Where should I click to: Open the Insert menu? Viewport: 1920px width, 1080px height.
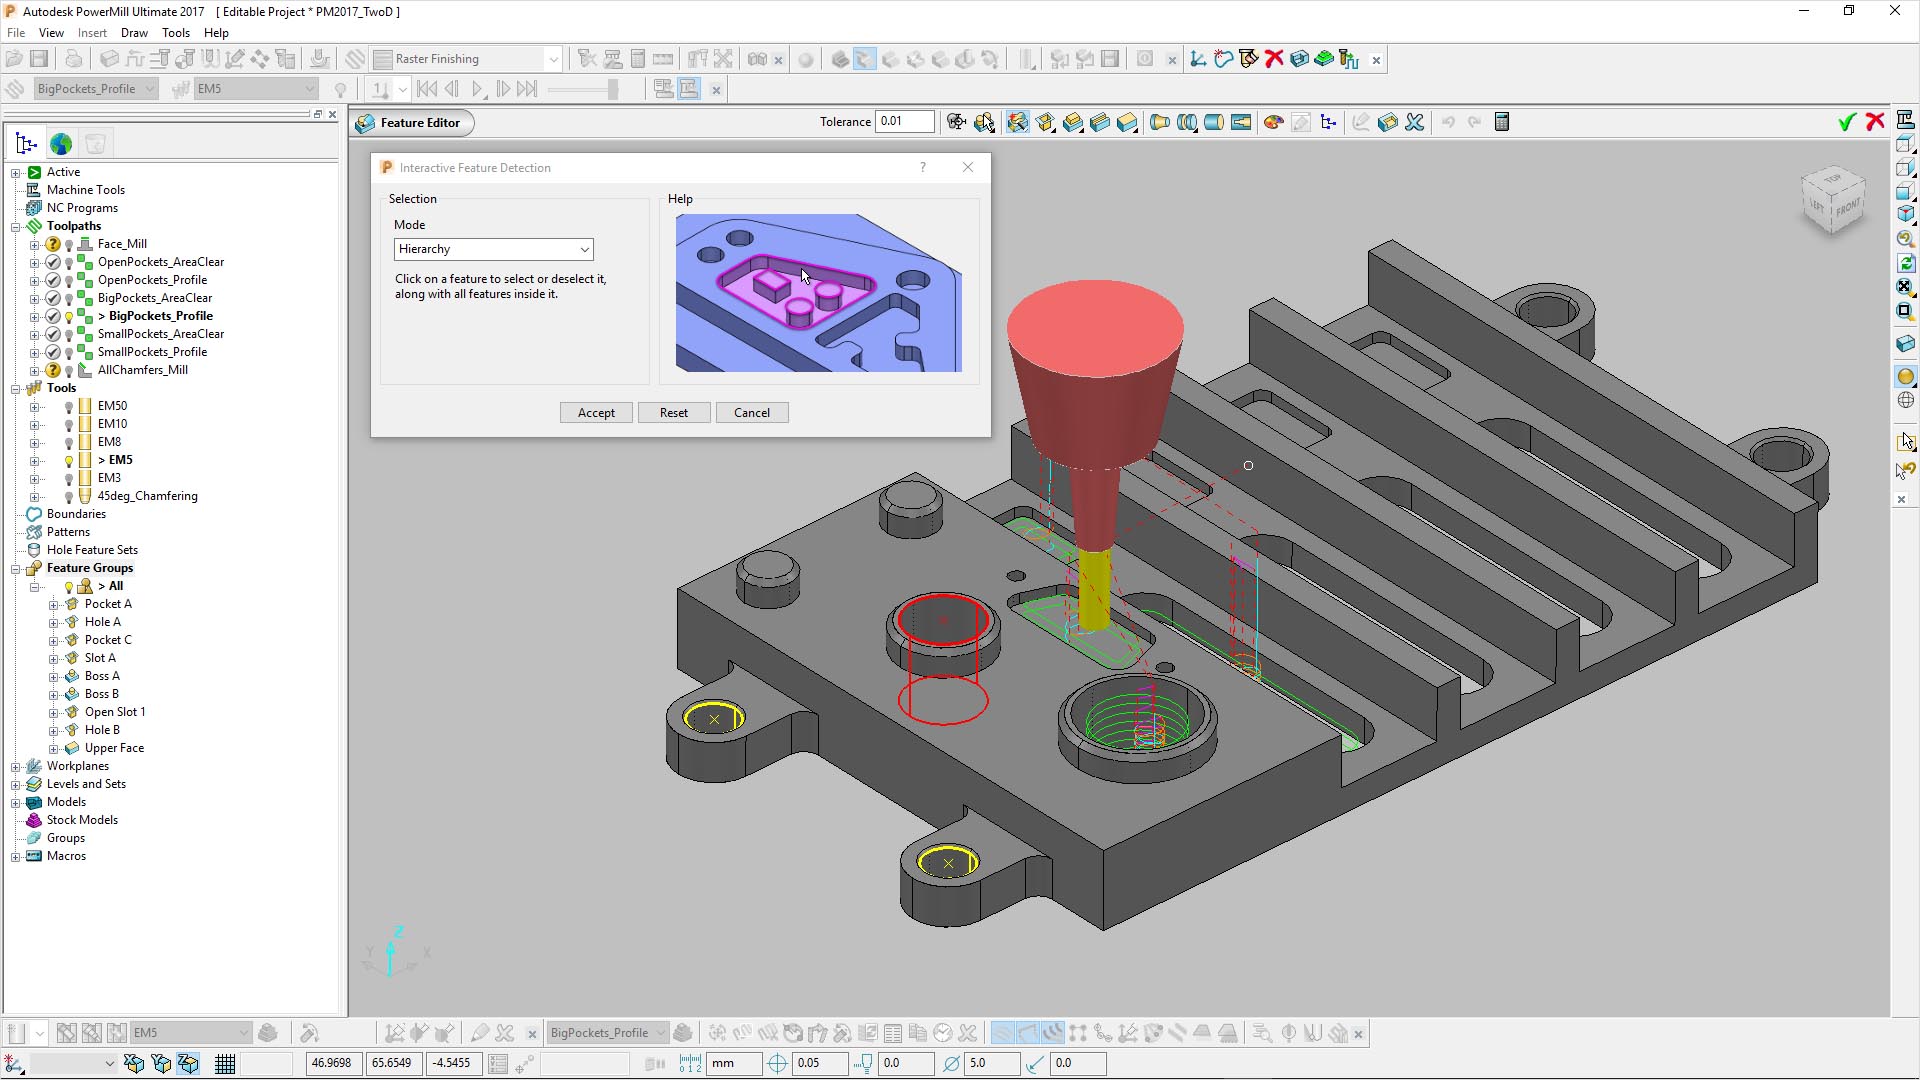(92, 33)
